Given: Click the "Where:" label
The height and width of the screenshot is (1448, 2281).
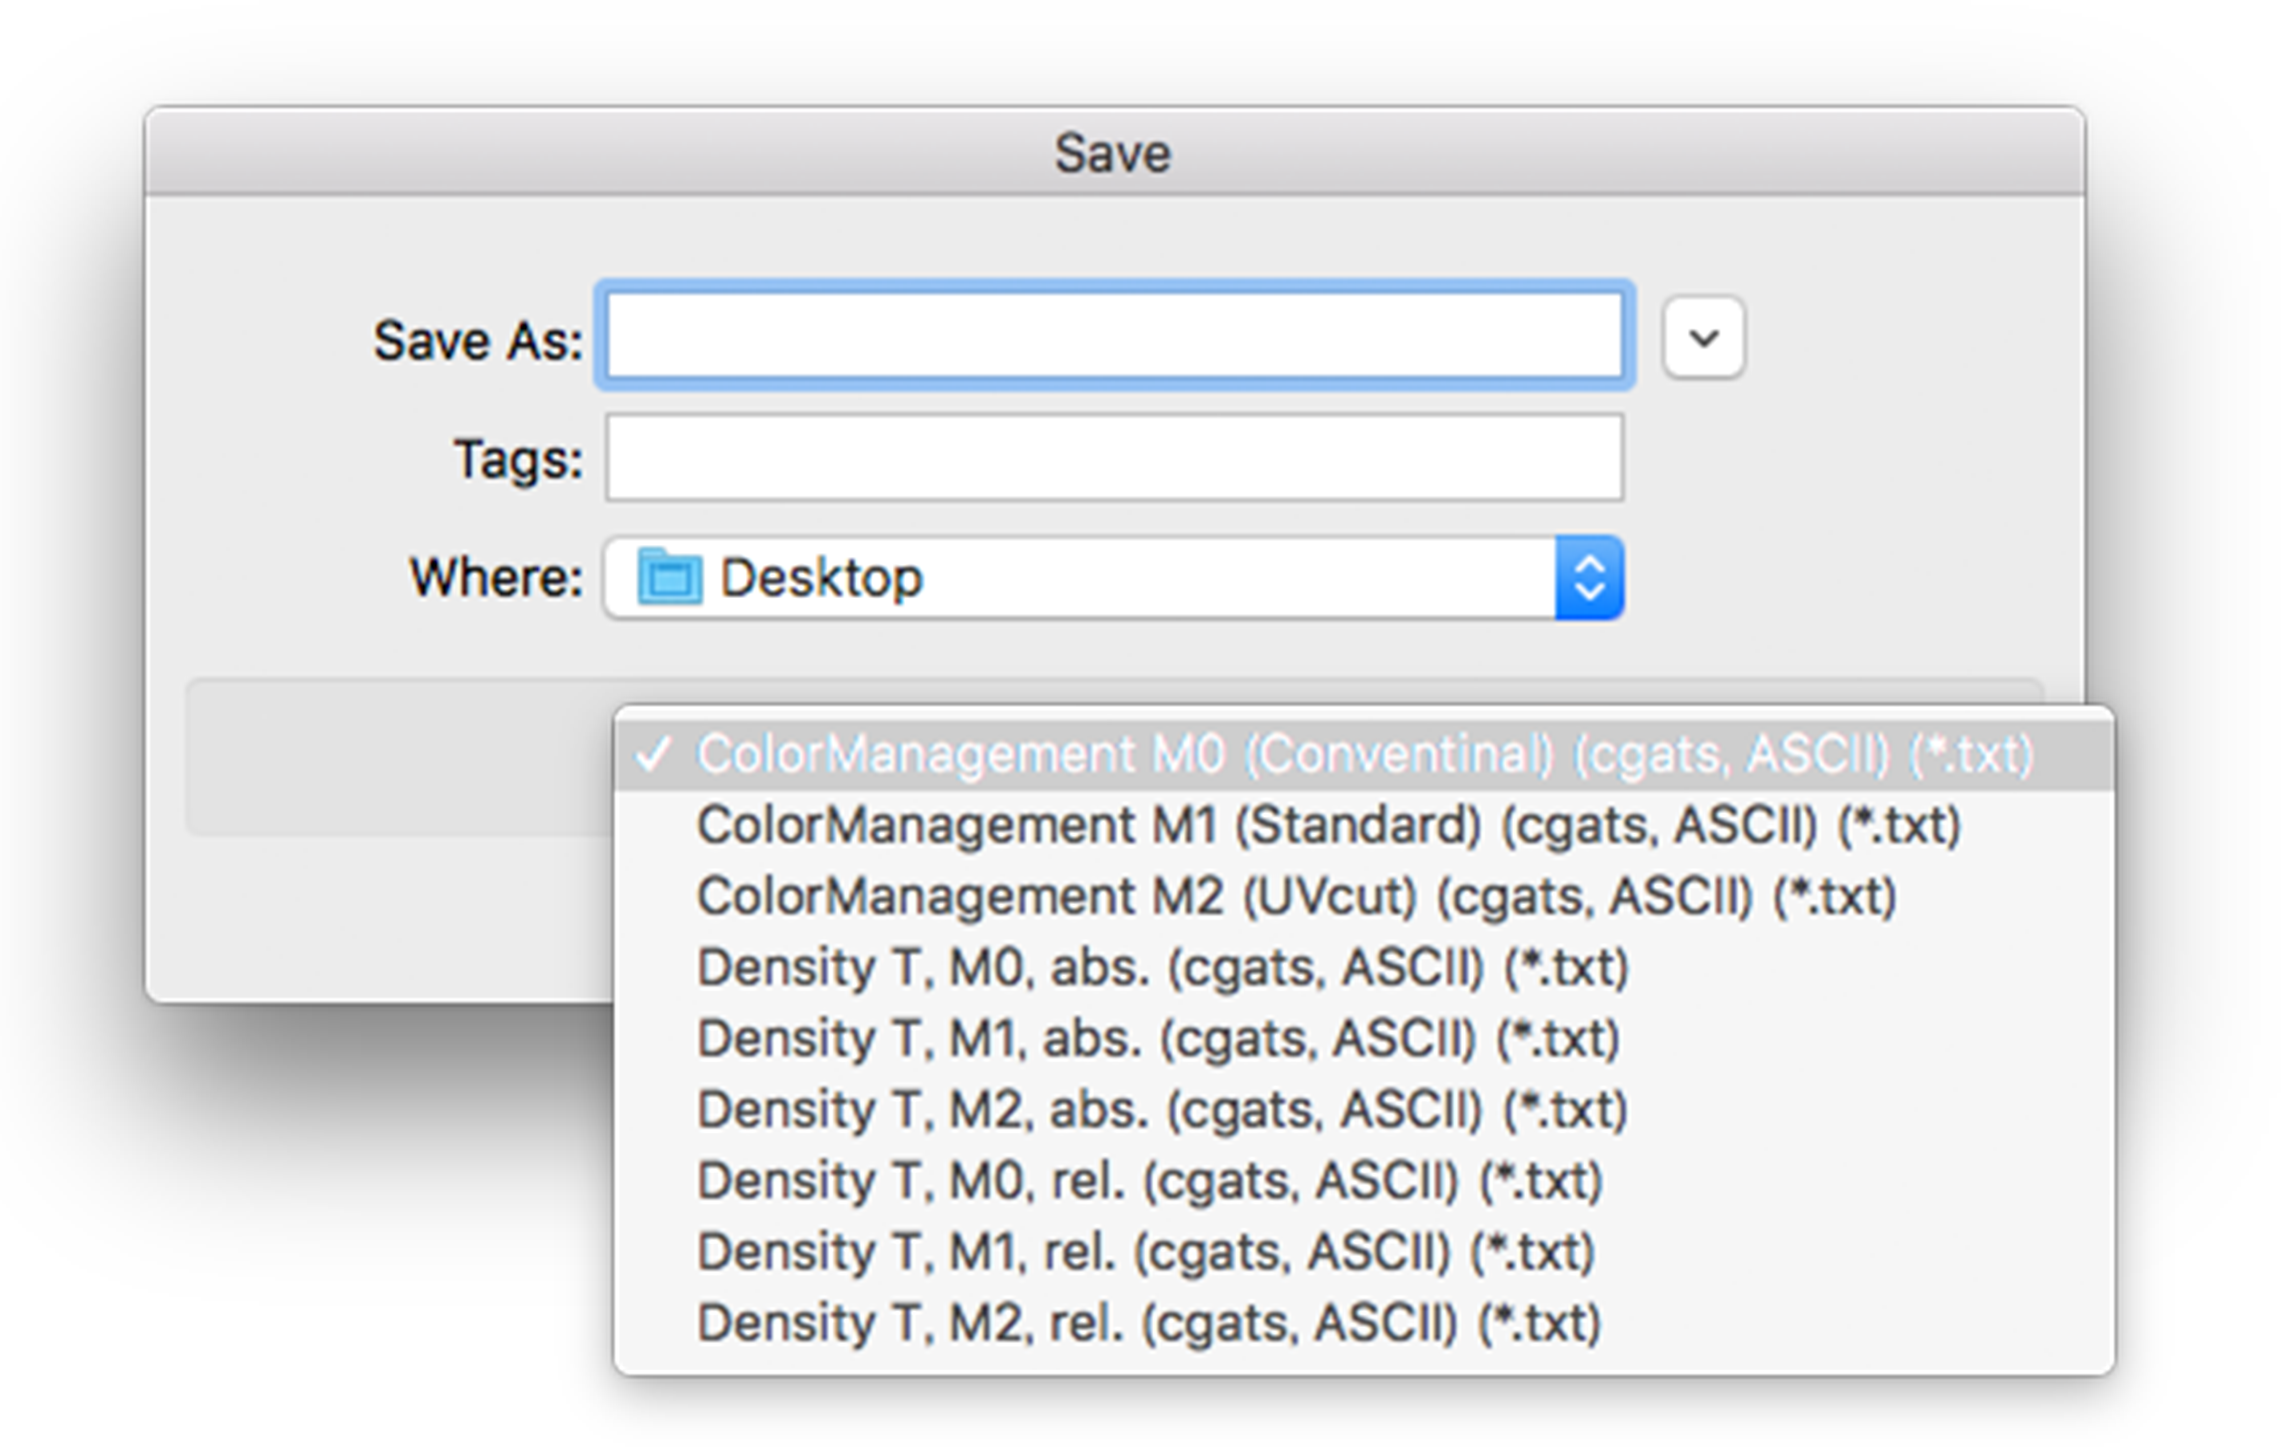Looking at the screenshot, I should coord(496,578).
